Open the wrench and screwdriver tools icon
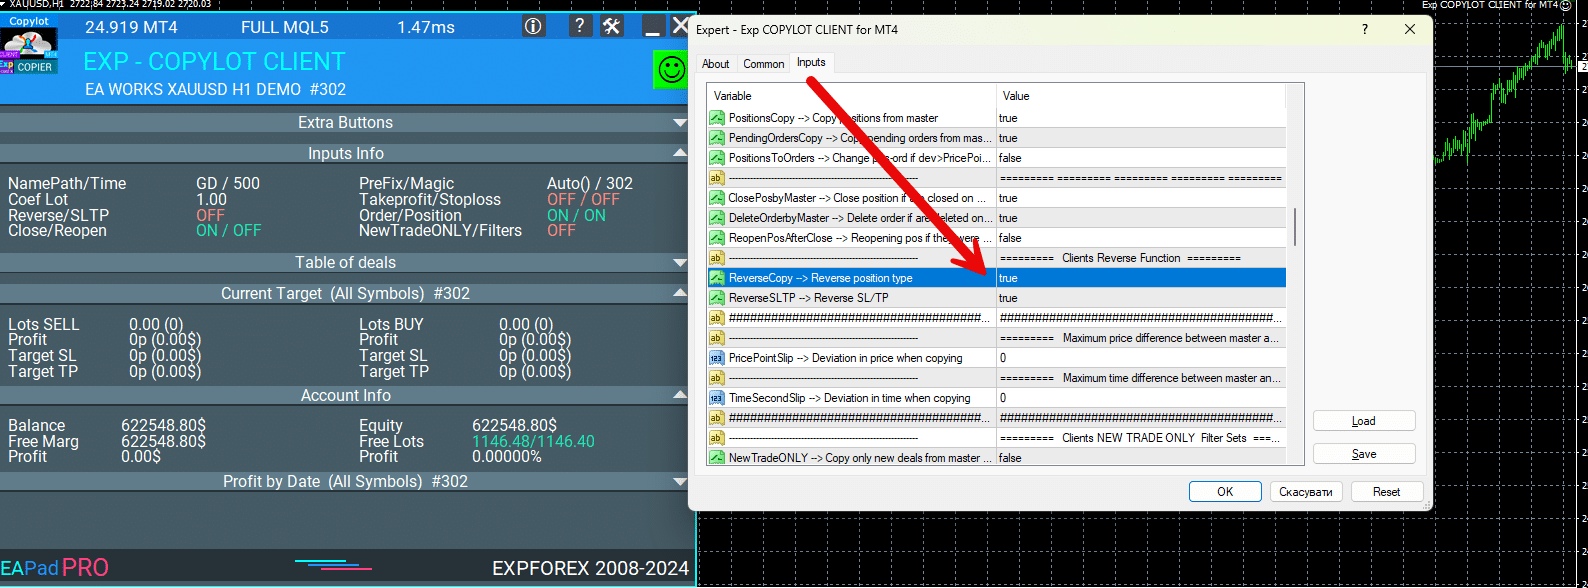 612,26
